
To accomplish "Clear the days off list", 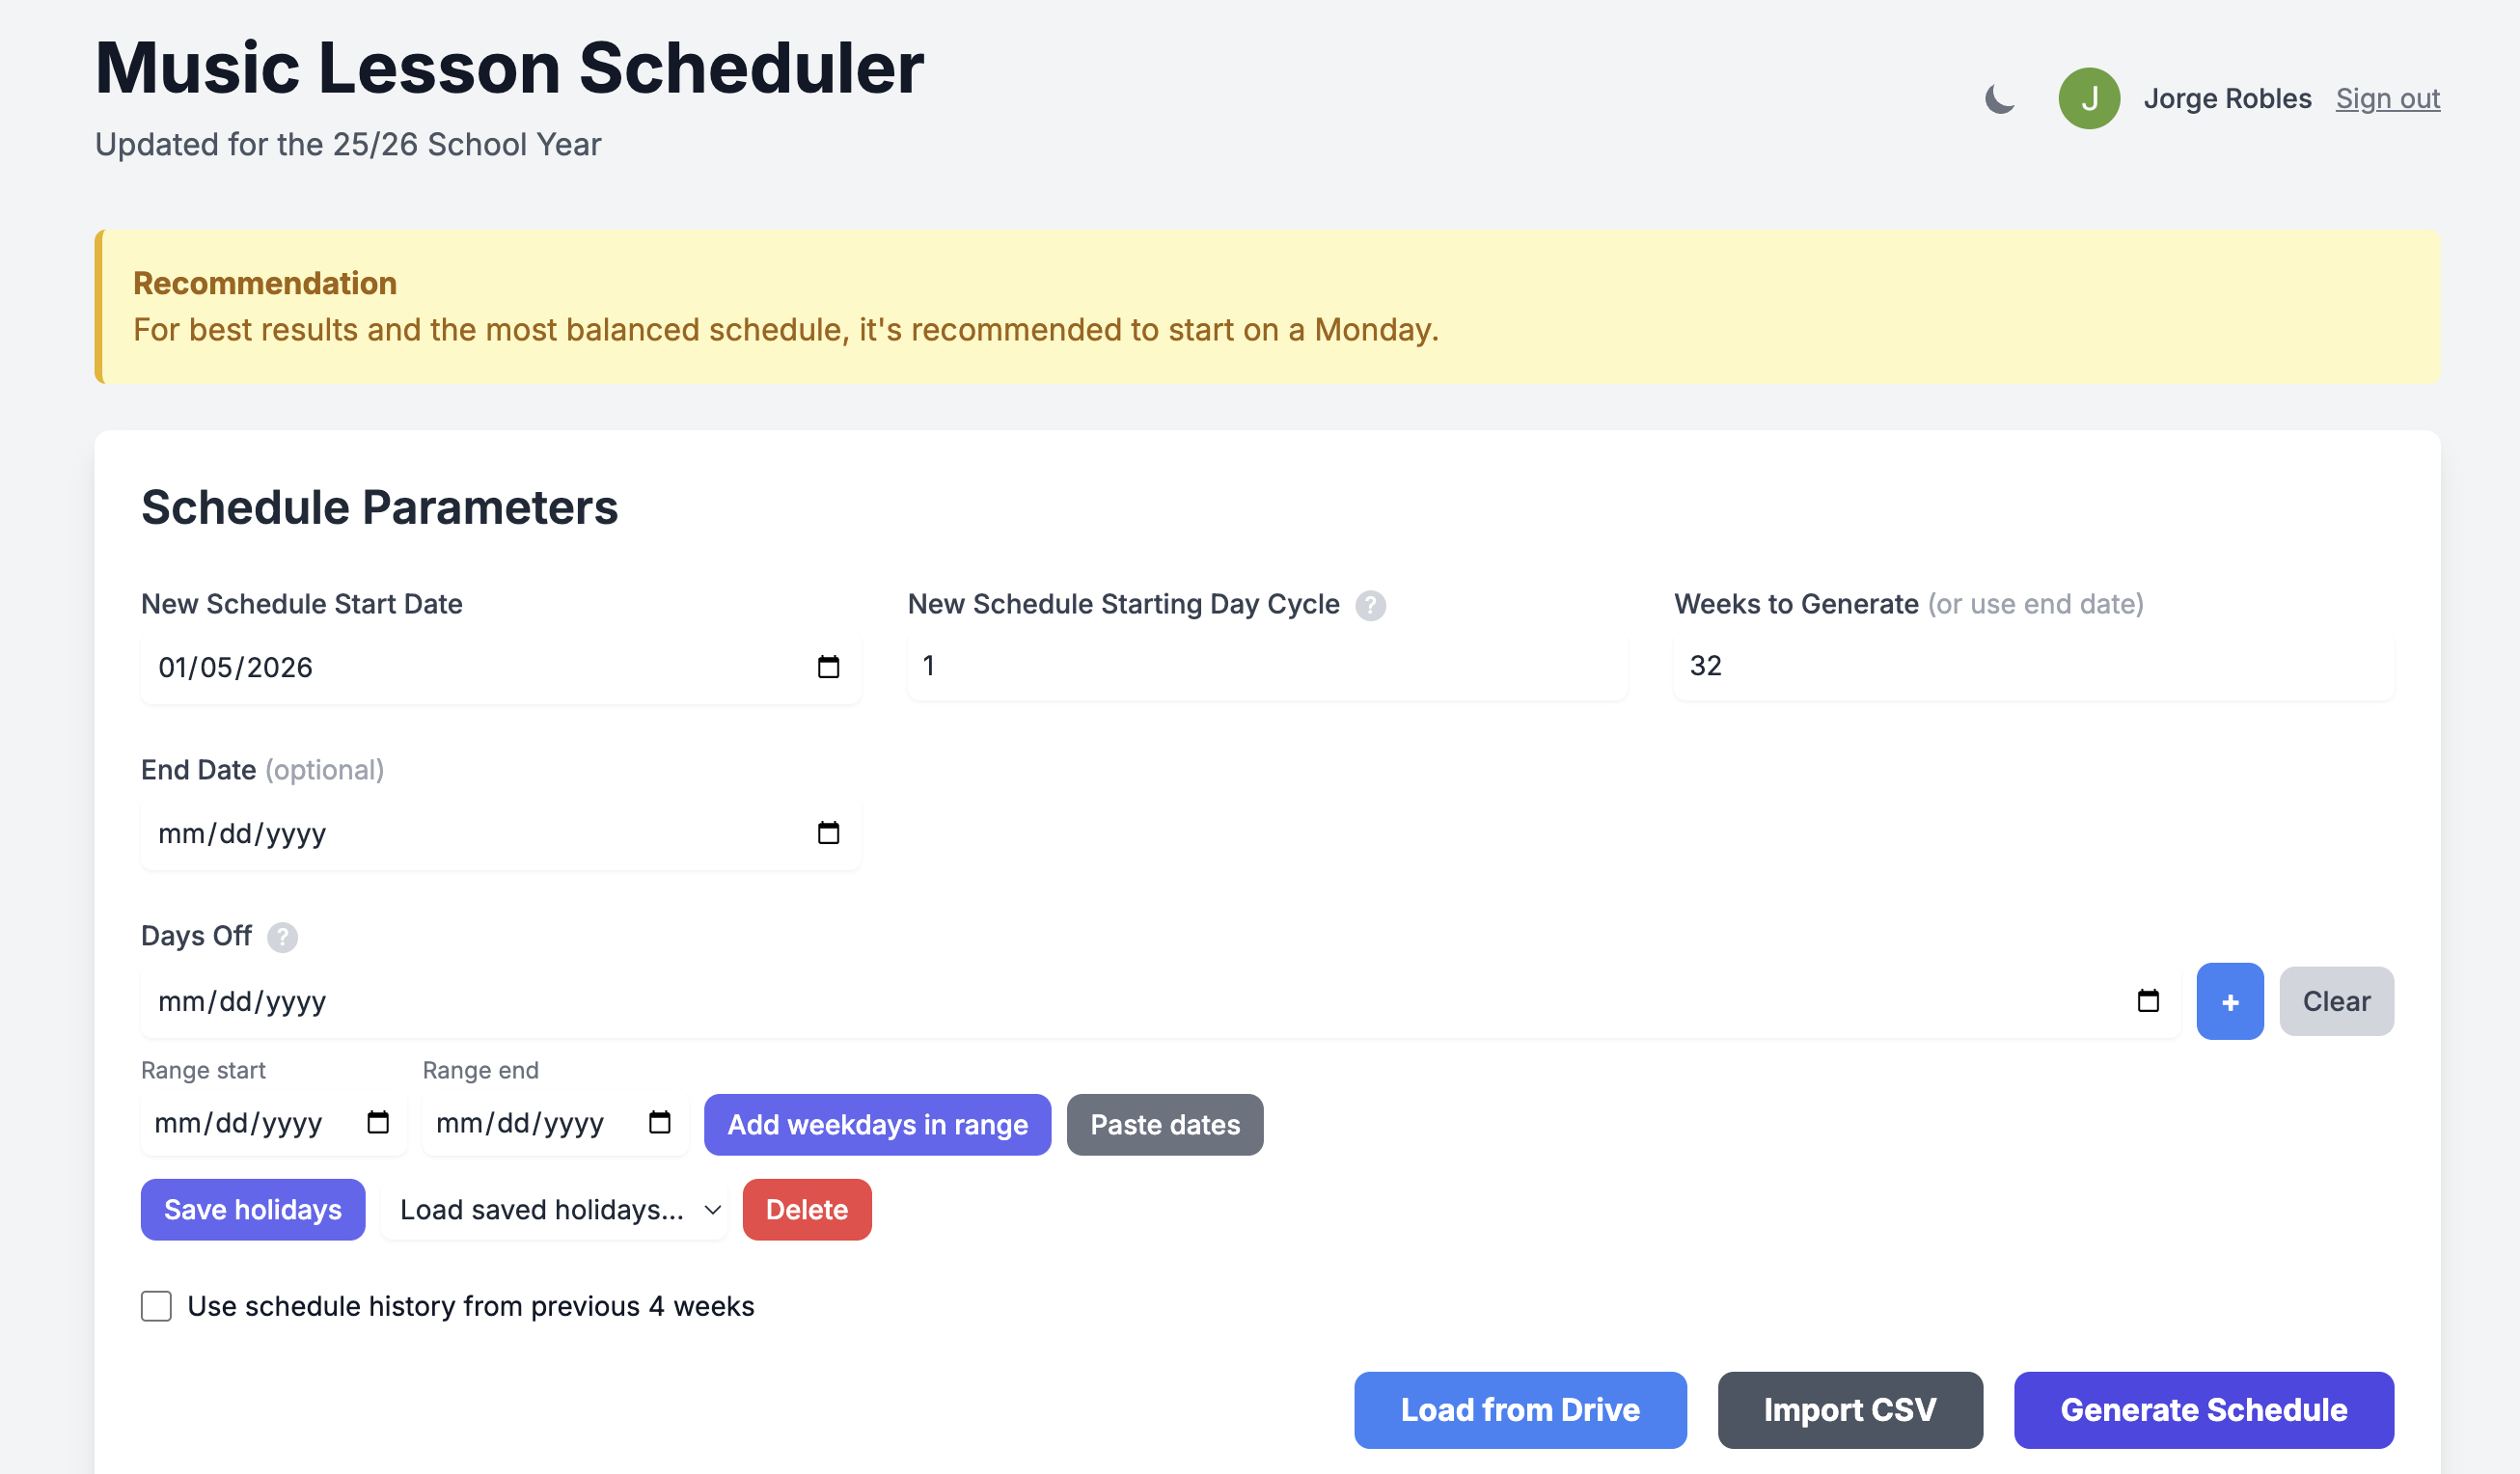I will click(2336, 1001).
